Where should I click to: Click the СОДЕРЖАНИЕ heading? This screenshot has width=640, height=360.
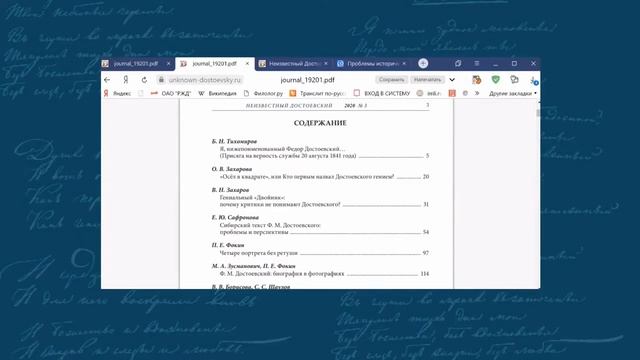[320, 123]
